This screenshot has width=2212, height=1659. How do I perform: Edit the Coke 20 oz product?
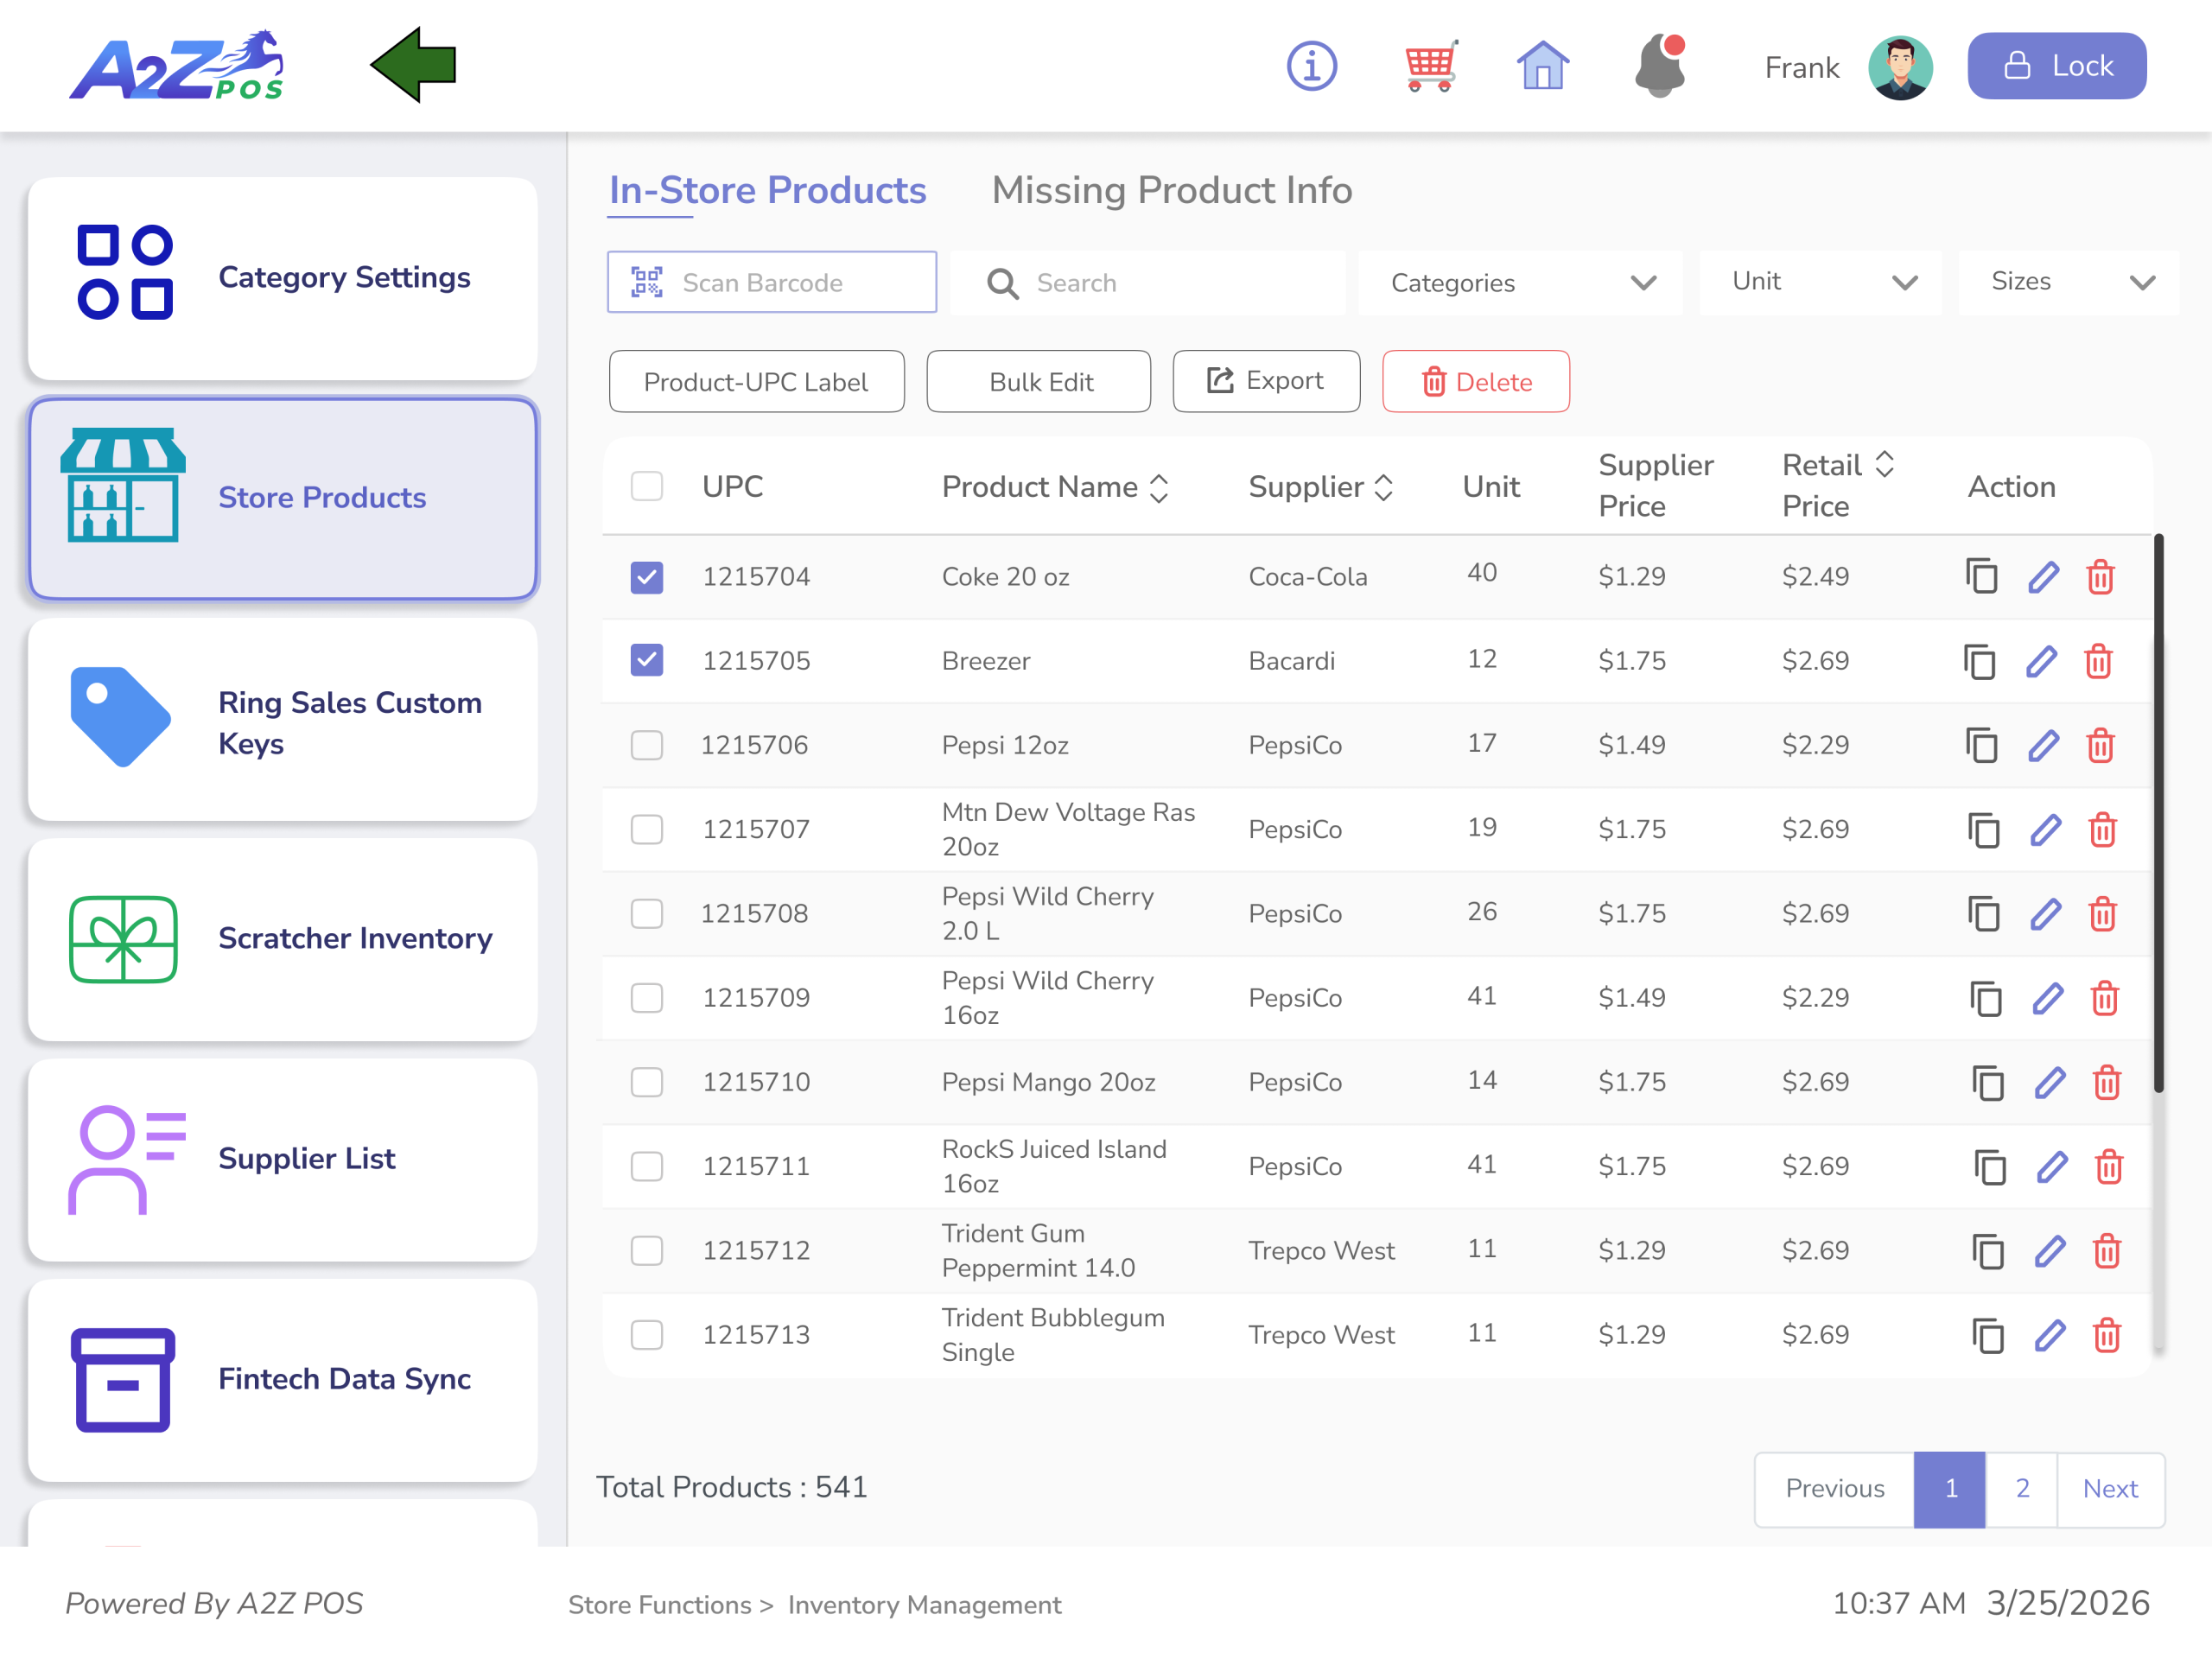(x=2043, y=576)
